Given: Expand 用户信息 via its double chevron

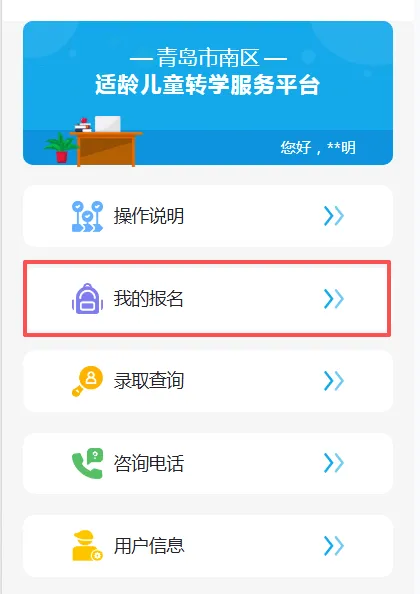Looking at the screenshot, I should tap(334, 546).
